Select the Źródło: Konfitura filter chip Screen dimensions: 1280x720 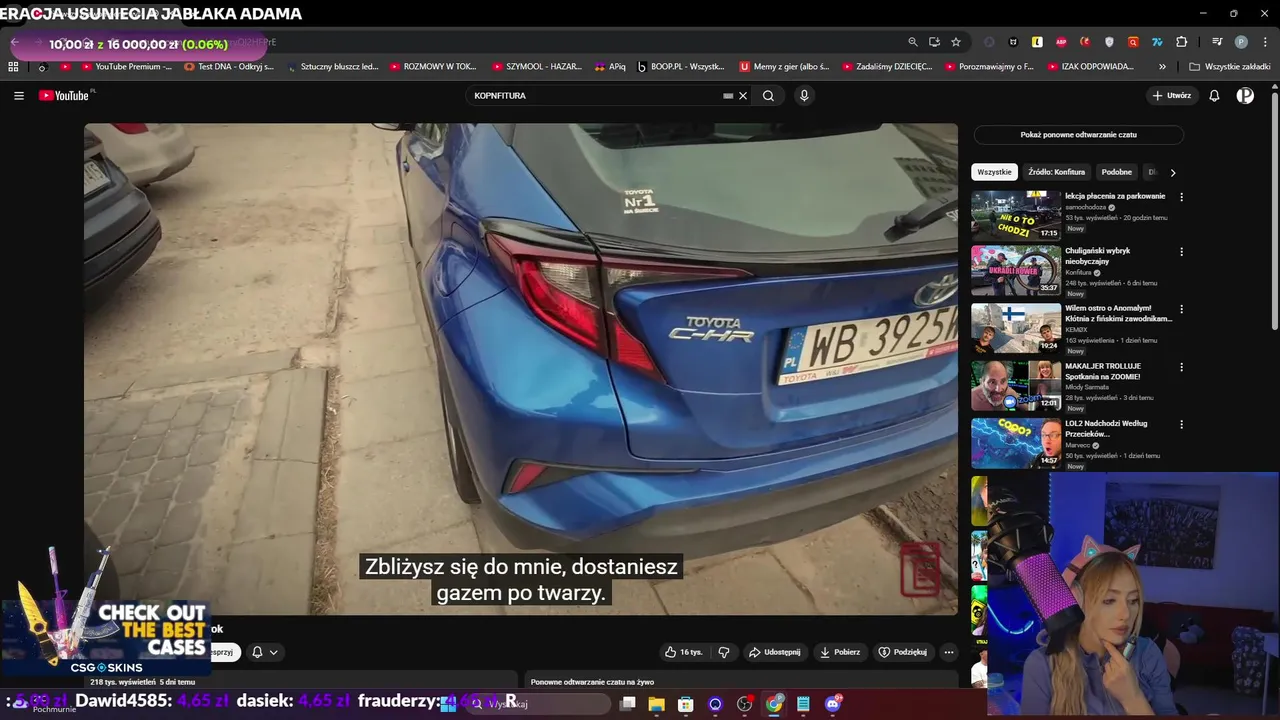[x=1056, y=172]
